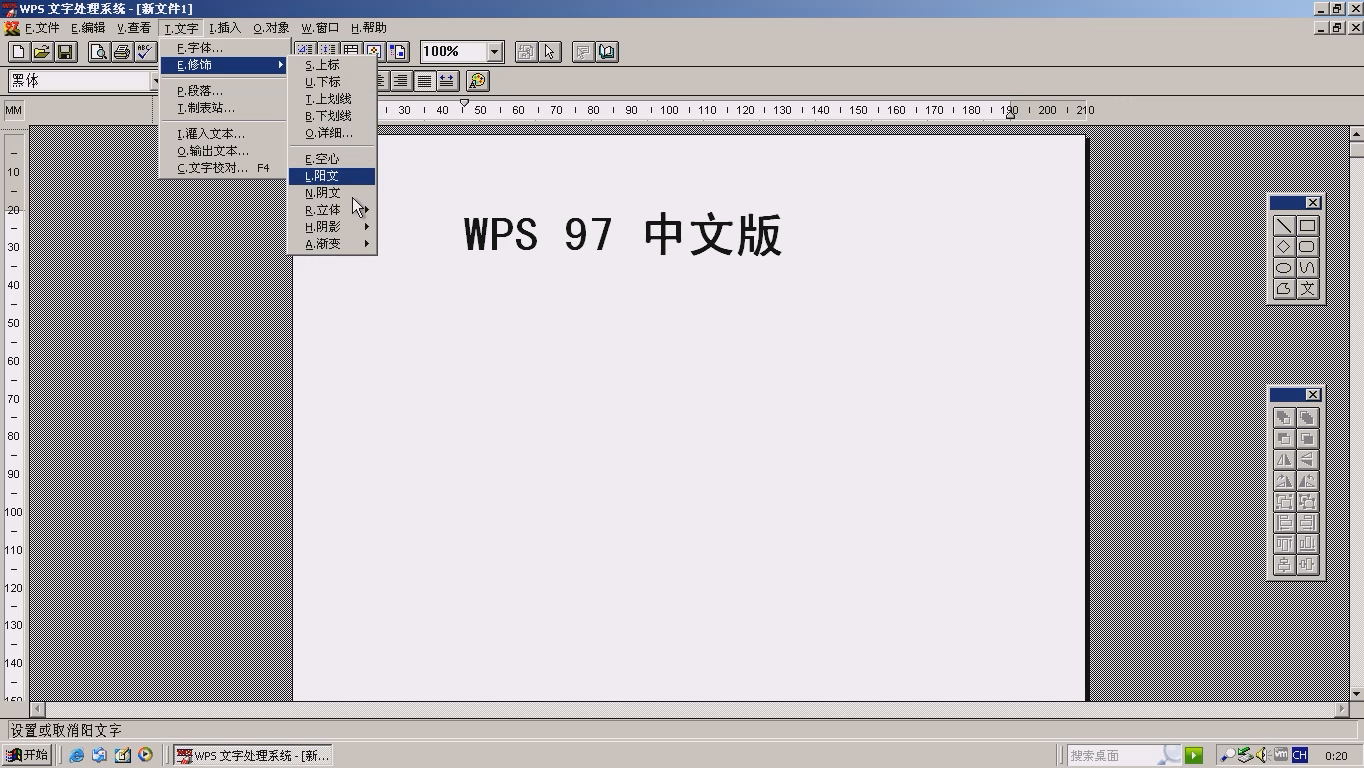This screenshot has width=1364, height=768.
Task: Choose 段落... paragraph settings
Action: pyautogui.click(x=224, y=91)
